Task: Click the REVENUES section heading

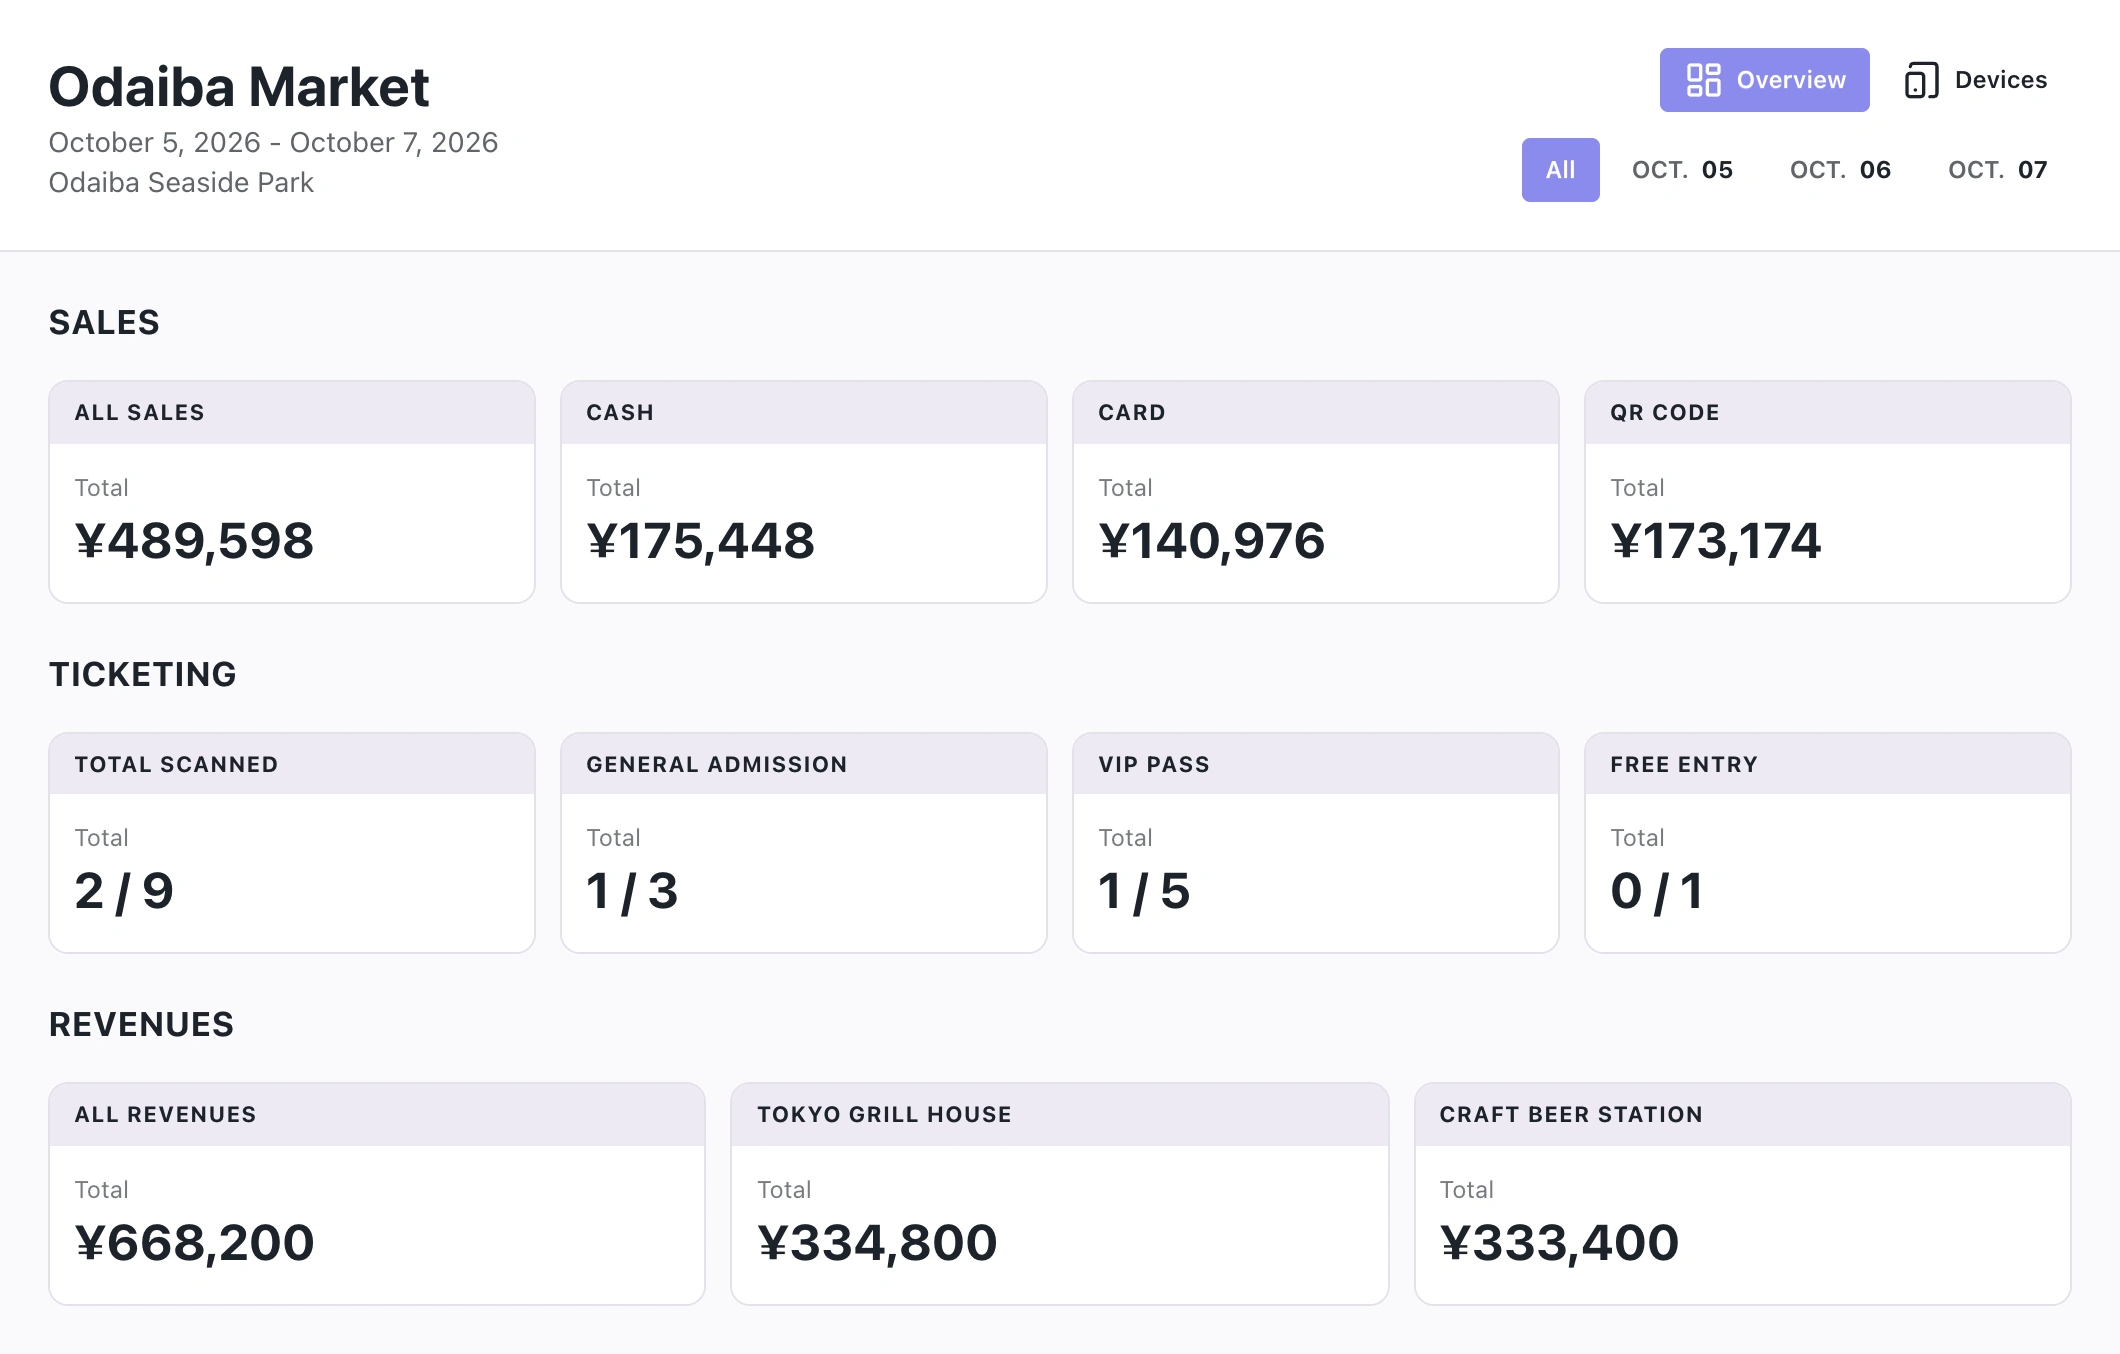Action: 141,1025
